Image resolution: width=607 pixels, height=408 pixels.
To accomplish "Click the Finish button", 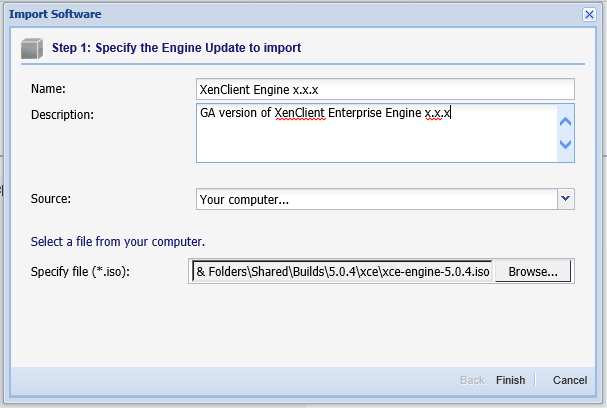I will pyautogui.click(x=510, y=380).
